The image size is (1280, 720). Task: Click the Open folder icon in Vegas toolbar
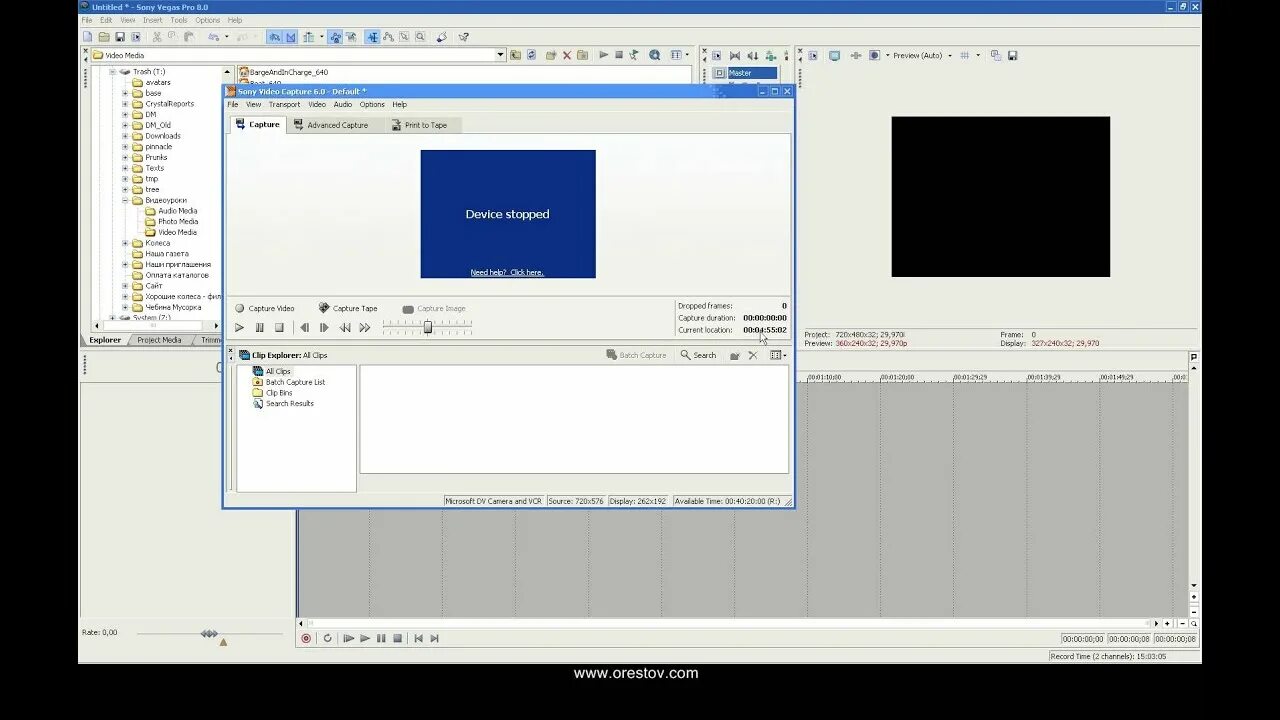(103, 37)
